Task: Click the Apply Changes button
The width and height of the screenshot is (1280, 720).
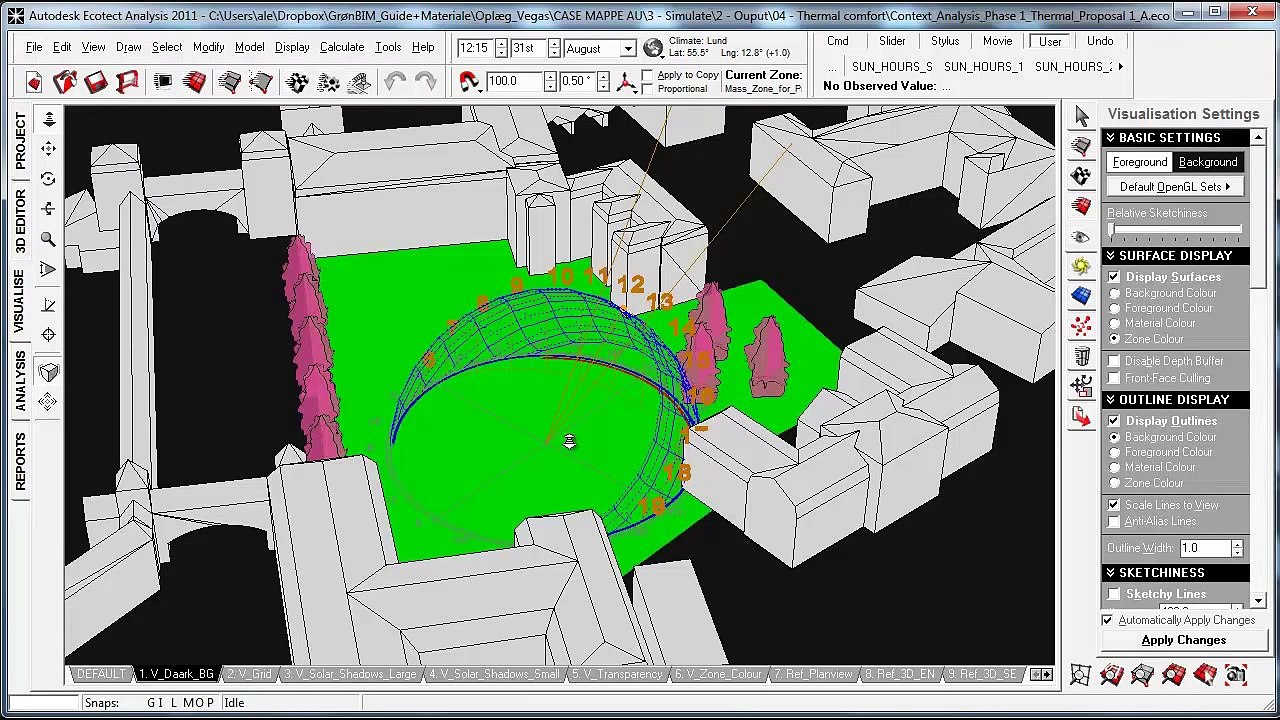Action: 1183,640
